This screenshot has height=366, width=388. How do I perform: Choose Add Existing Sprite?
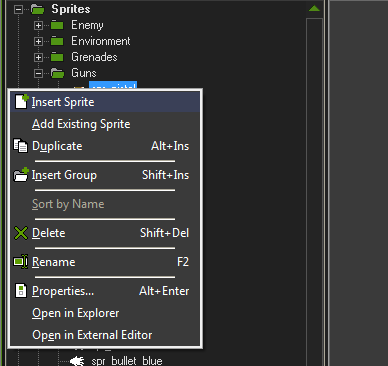[x=105, y=124]
